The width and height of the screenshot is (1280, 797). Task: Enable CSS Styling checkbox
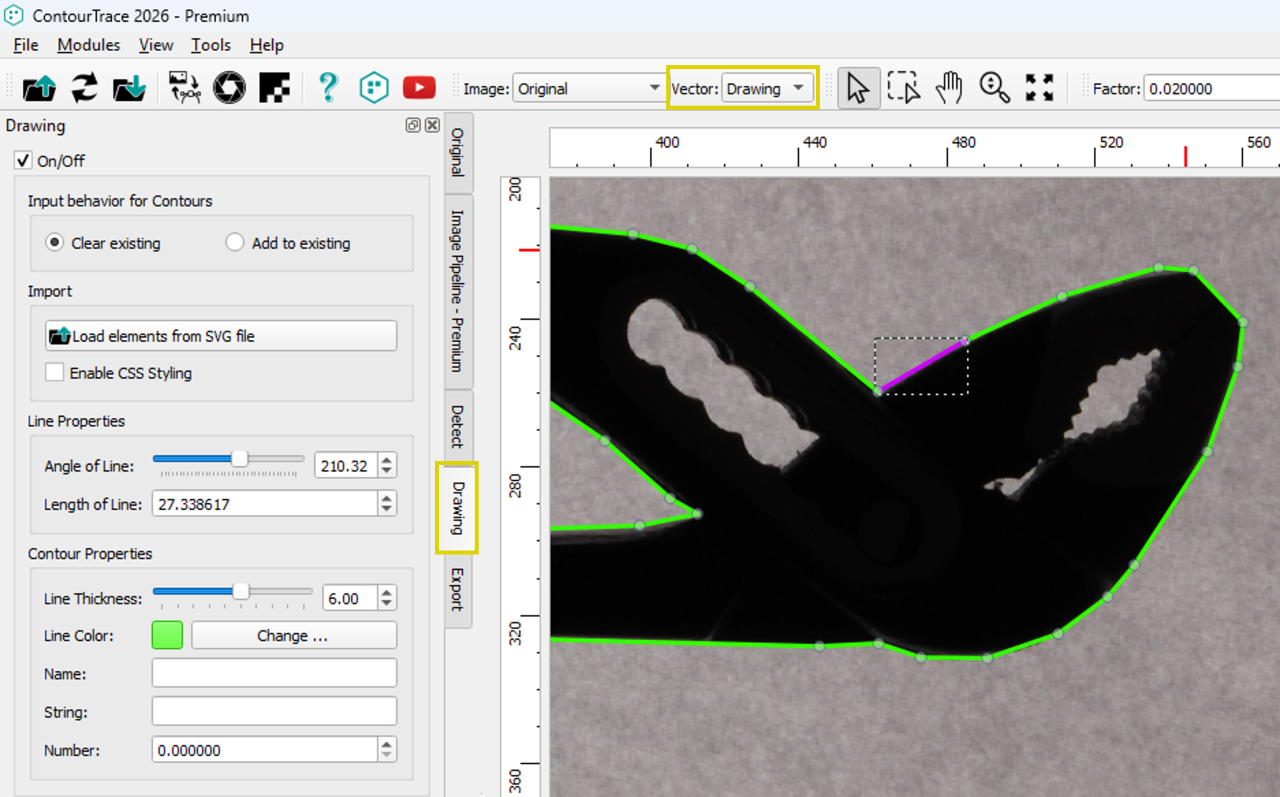(x=54, y=373)
